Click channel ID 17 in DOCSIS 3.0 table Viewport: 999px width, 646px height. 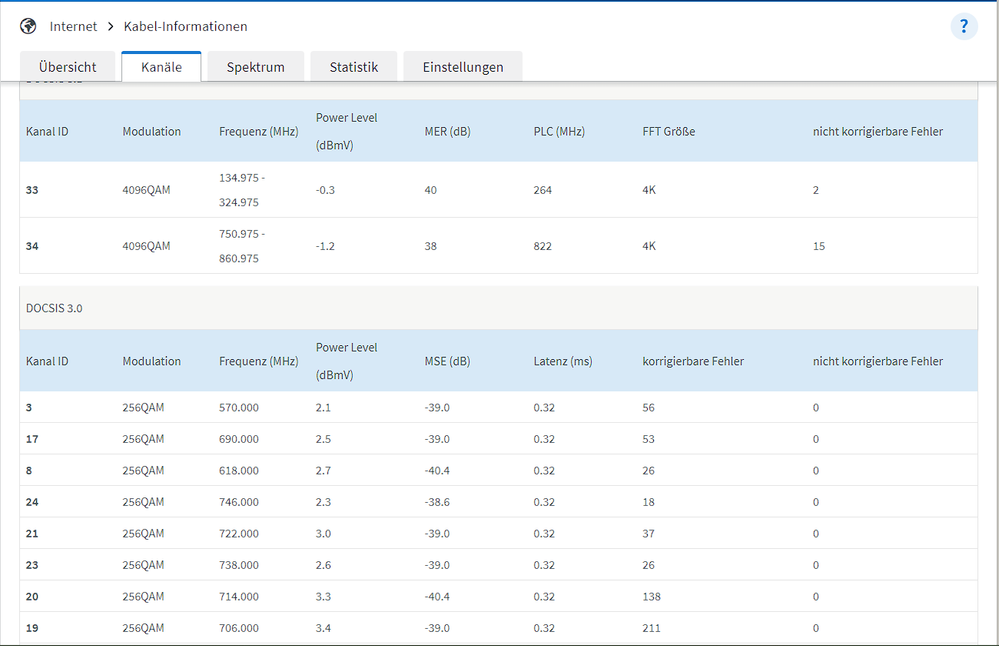[32, 439]
